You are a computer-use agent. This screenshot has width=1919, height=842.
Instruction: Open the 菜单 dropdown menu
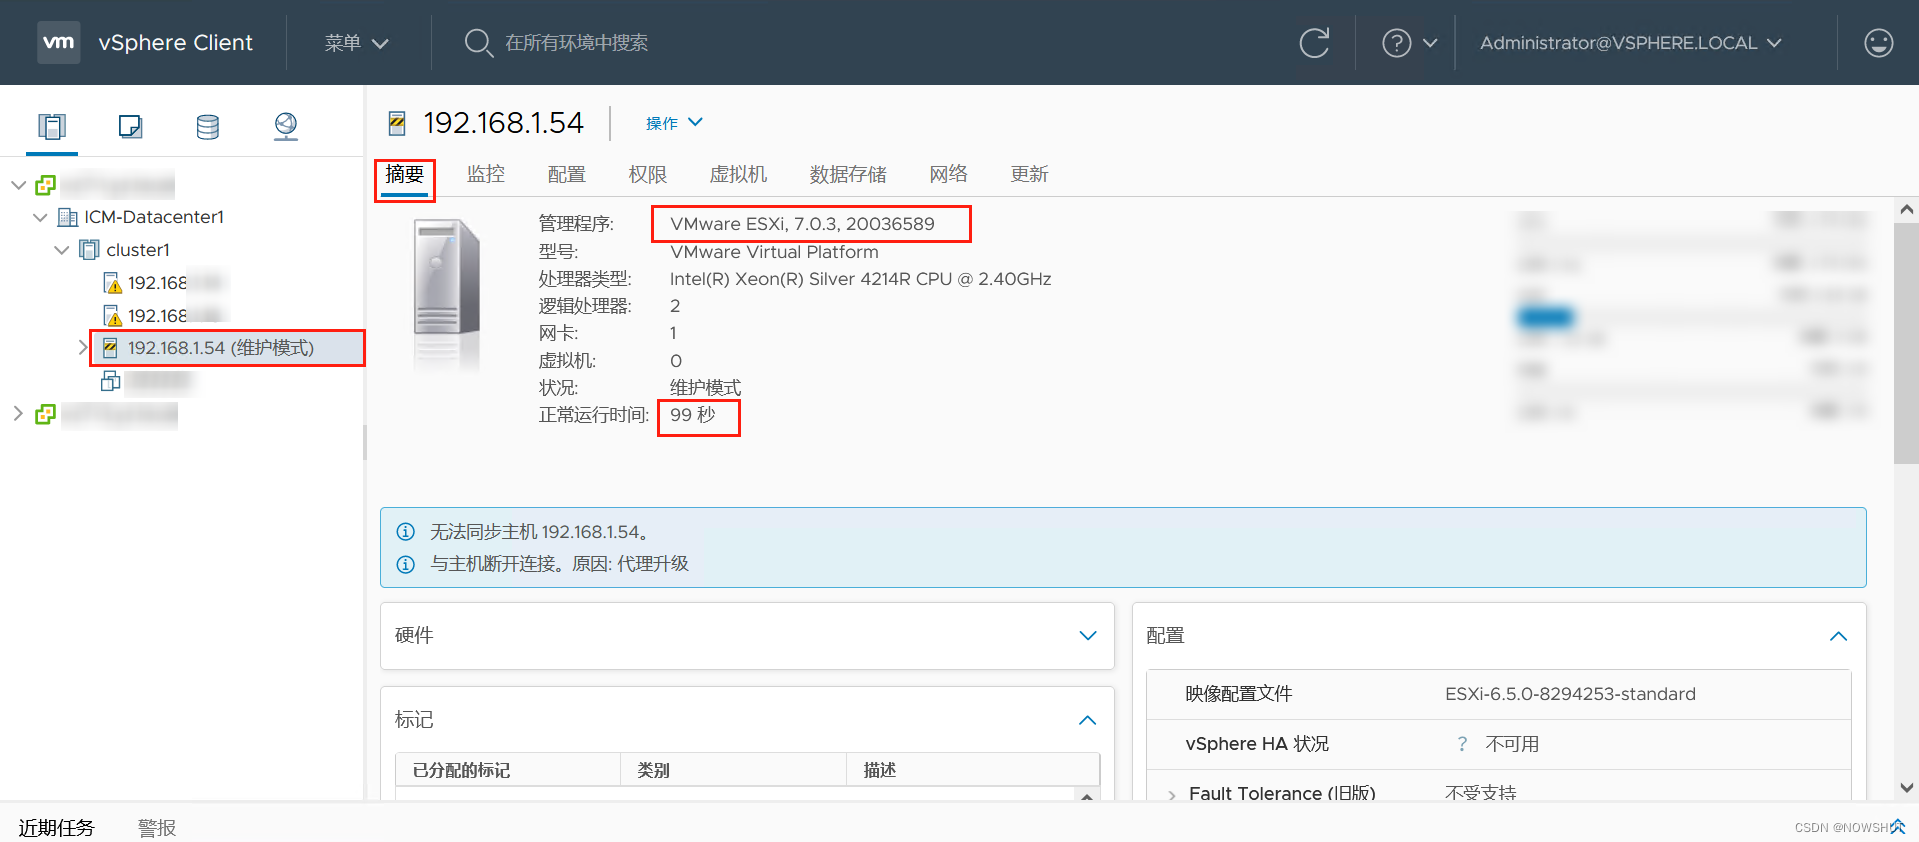pyautogui.click(x=356, y=43)
